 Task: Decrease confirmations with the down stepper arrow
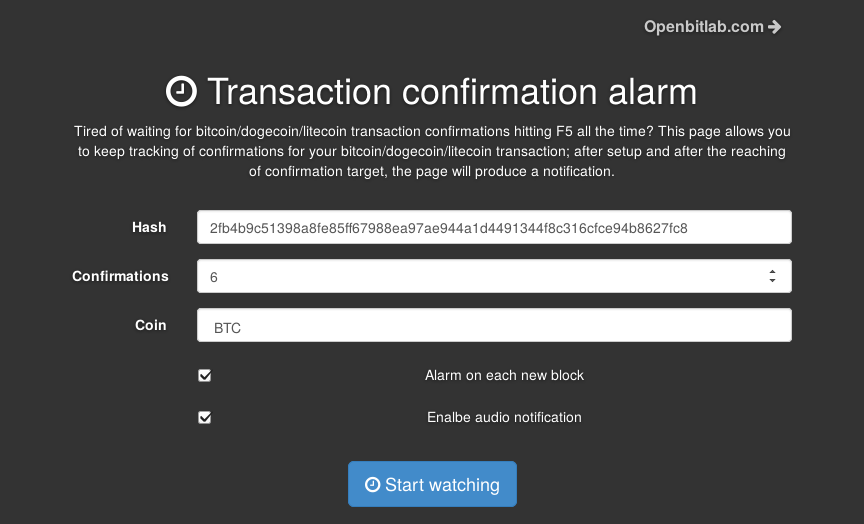pos(772,281)
